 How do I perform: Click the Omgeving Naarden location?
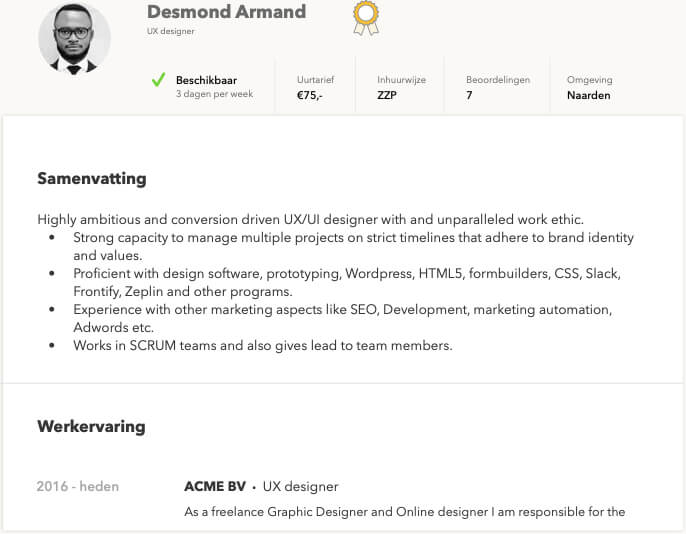pos(589,87)
